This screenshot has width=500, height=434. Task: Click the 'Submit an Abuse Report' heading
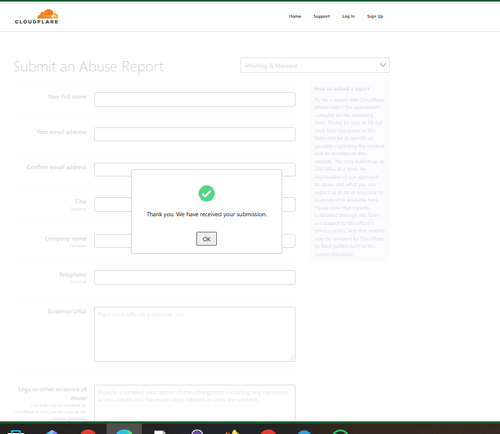pos(88,66)
